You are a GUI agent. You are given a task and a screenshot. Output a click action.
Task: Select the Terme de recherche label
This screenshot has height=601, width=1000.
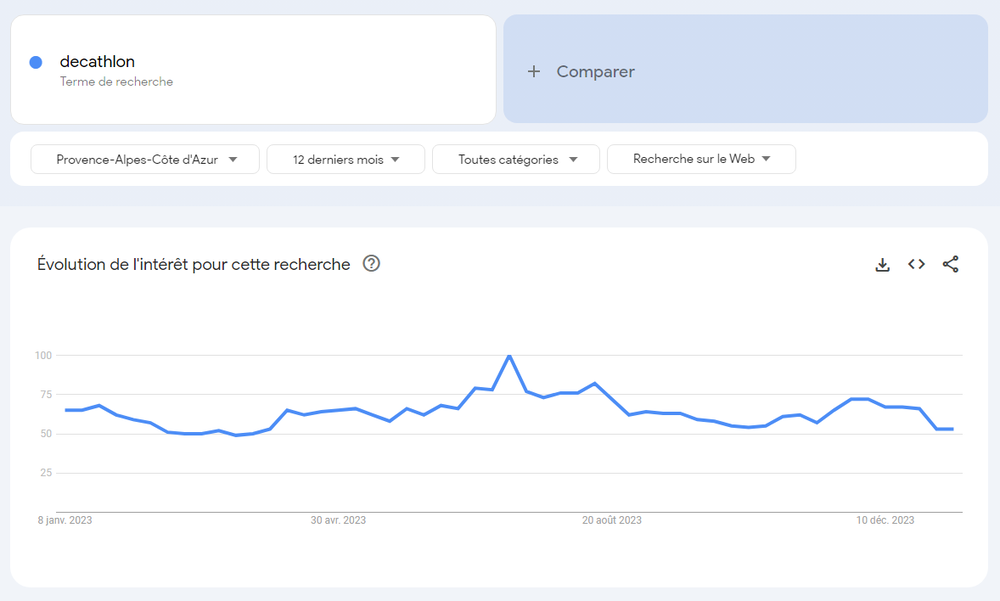pos(116,82)
